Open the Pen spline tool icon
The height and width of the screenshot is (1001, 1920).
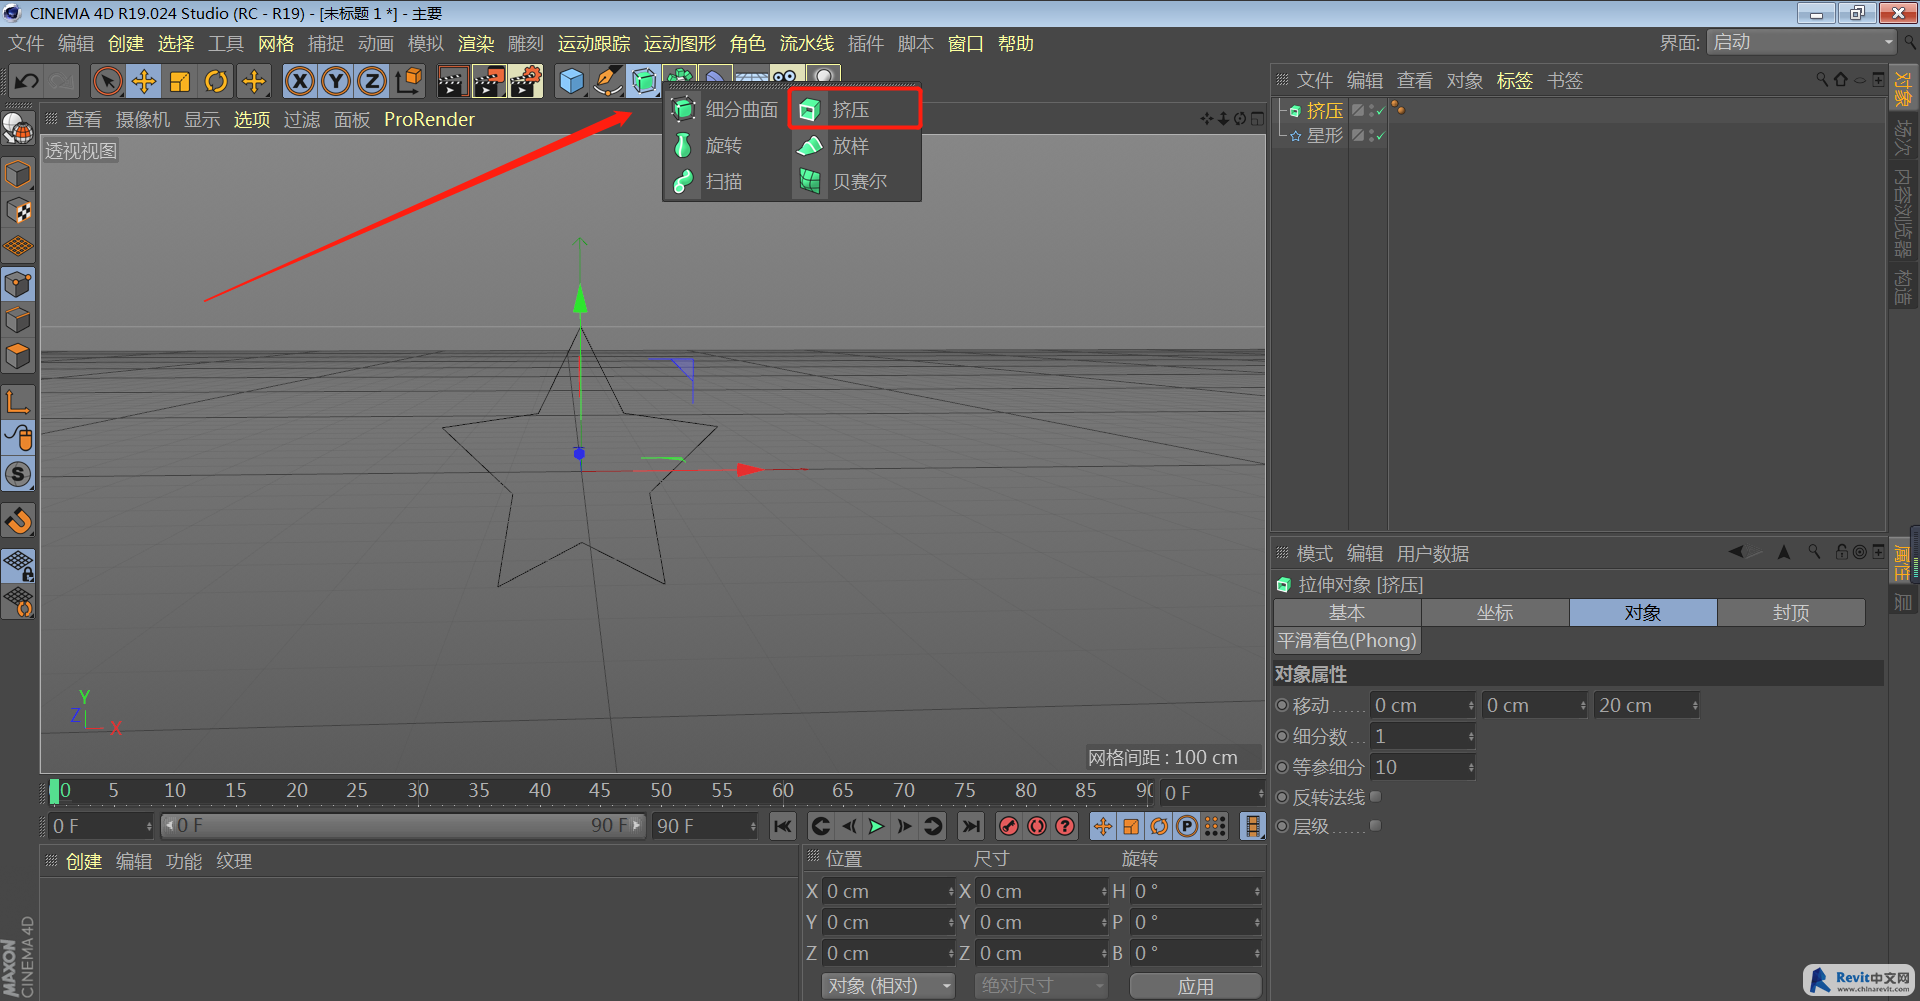607,81
